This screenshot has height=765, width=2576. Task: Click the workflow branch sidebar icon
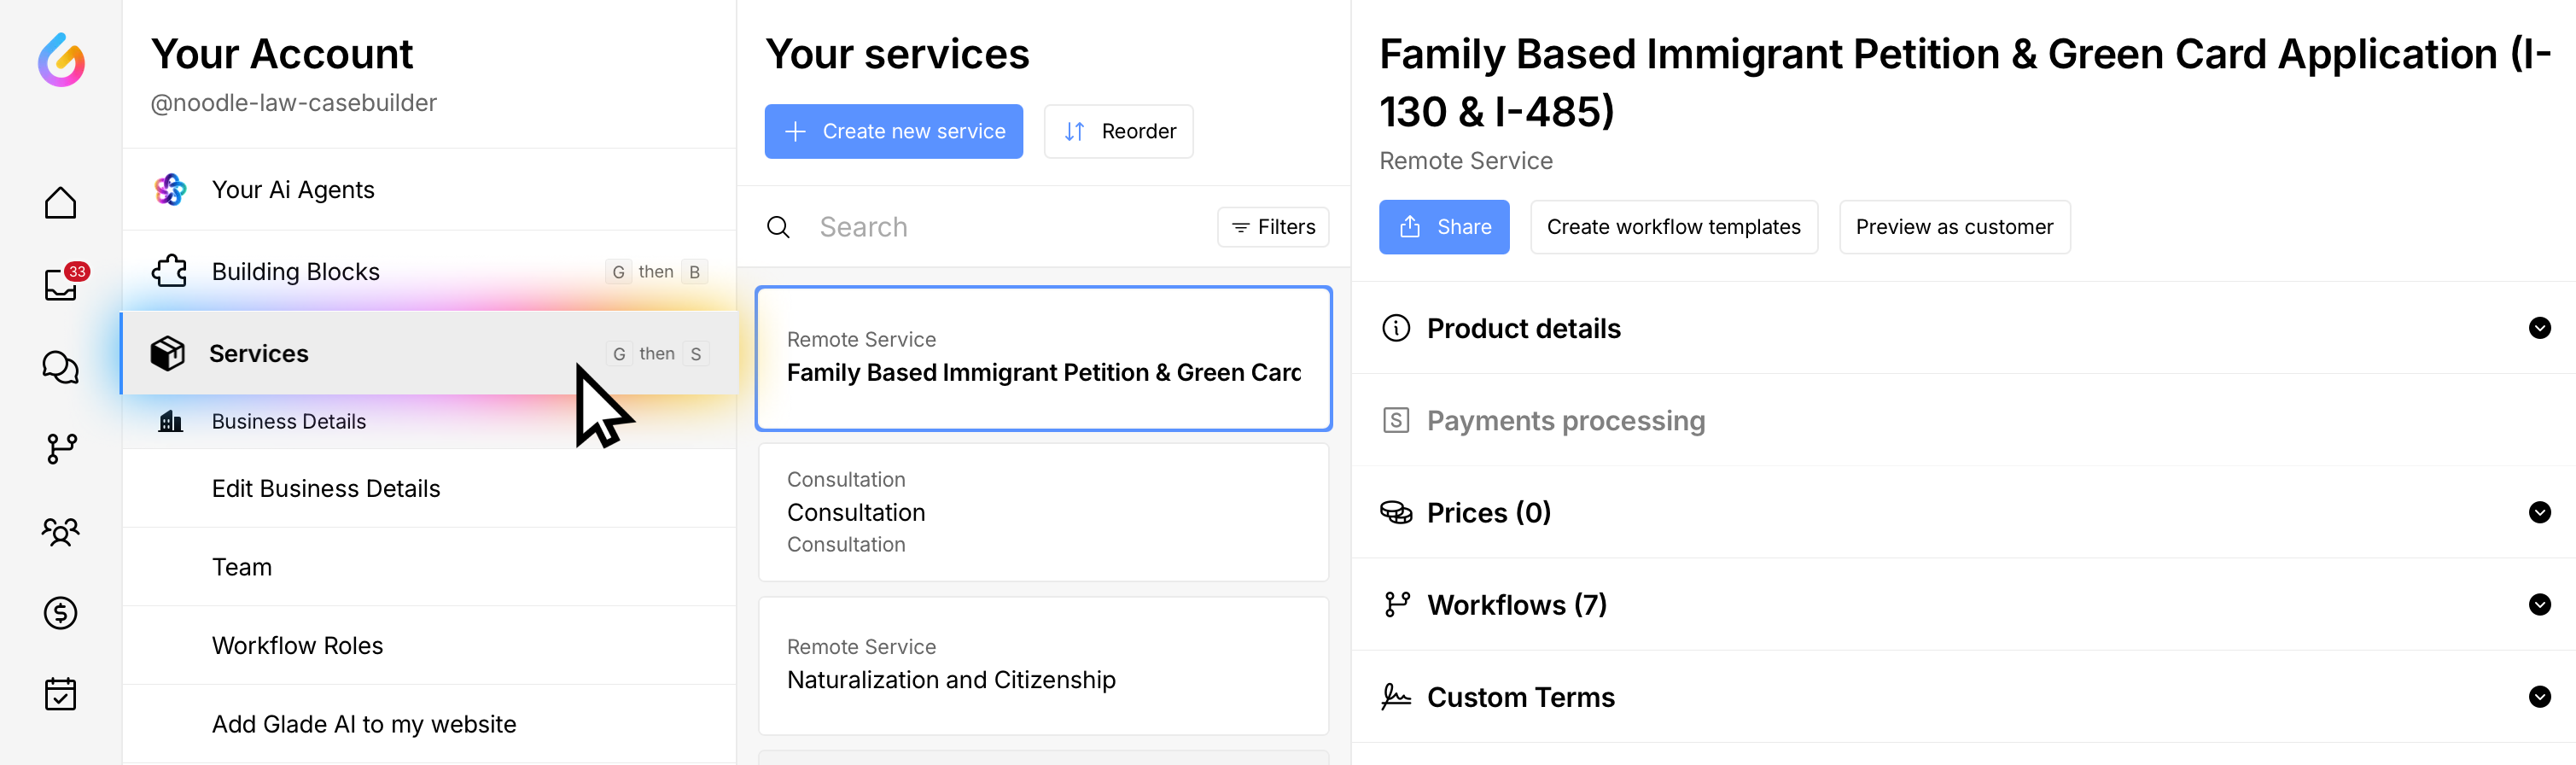(x=61, y=449)
